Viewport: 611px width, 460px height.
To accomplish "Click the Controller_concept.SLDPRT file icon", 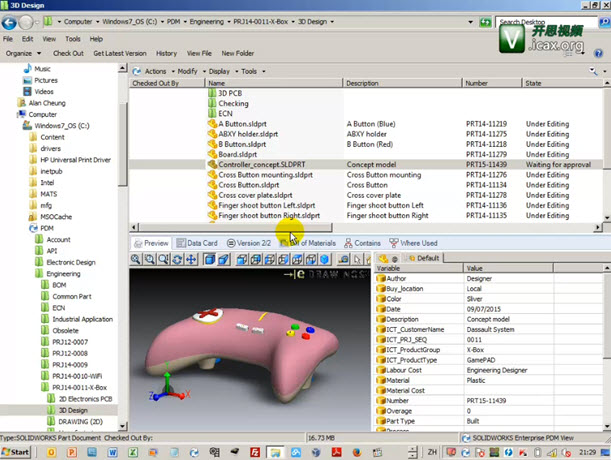I will tap(212, 164).
